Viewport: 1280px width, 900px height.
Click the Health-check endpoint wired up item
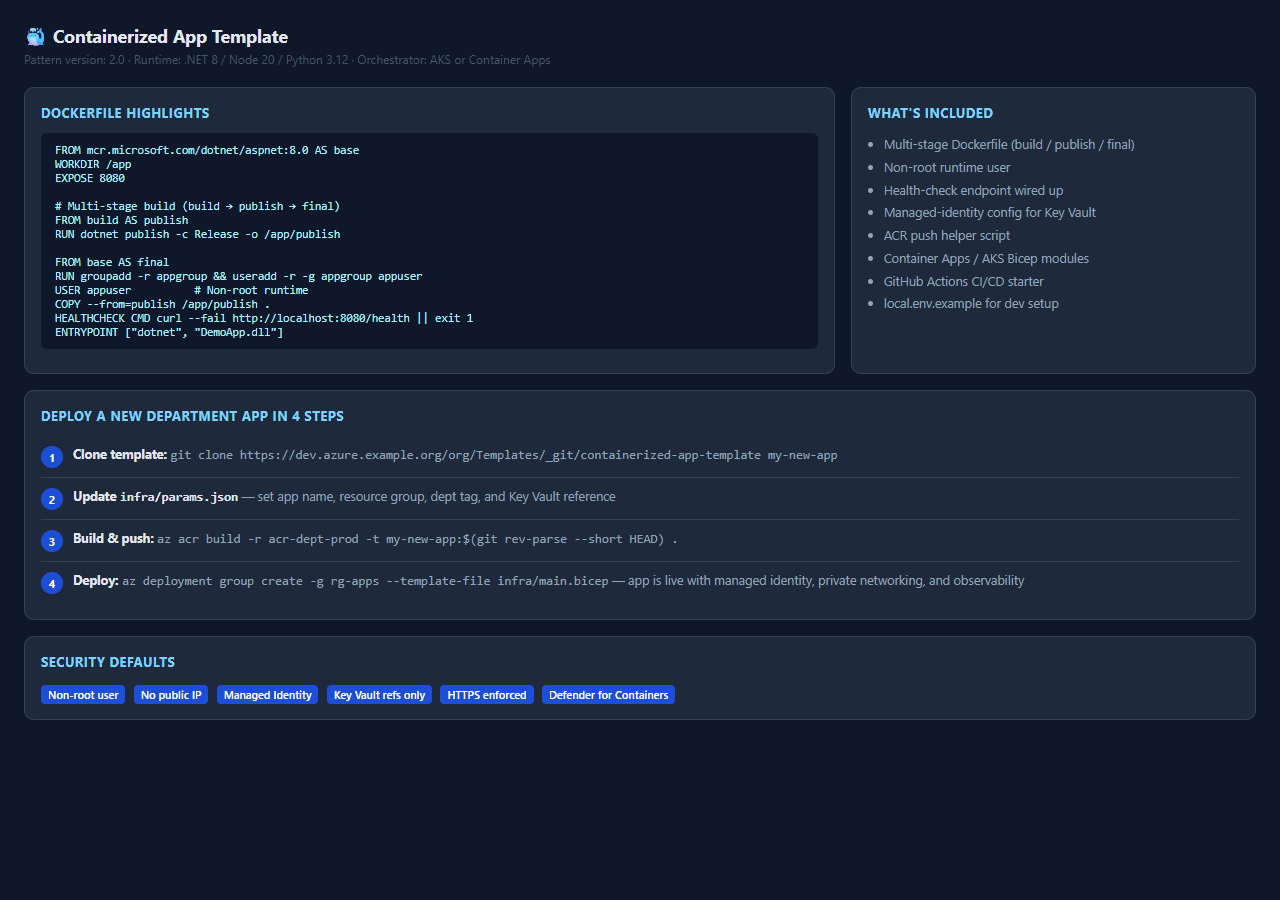[x=973, y=190]
